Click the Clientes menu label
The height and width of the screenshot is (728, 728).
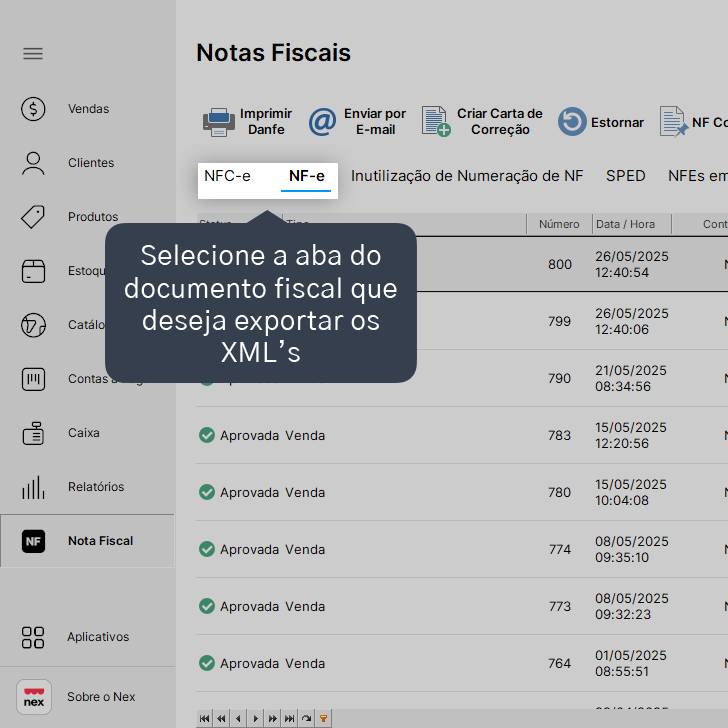point(91,163)
